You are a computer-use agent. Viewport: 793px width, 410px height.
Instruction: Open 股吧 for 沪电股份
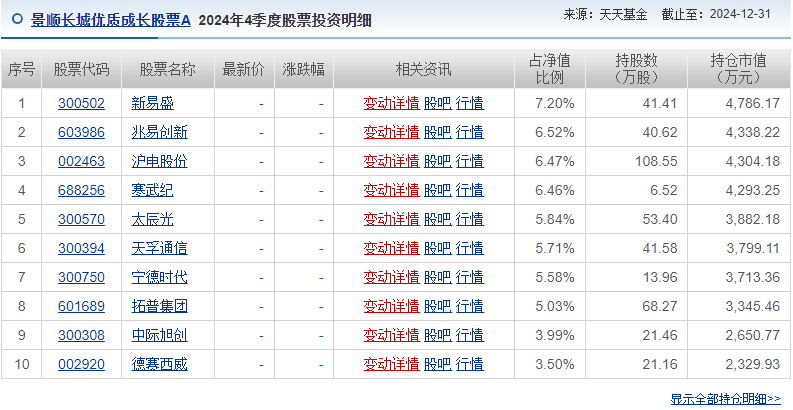(437, 161)
